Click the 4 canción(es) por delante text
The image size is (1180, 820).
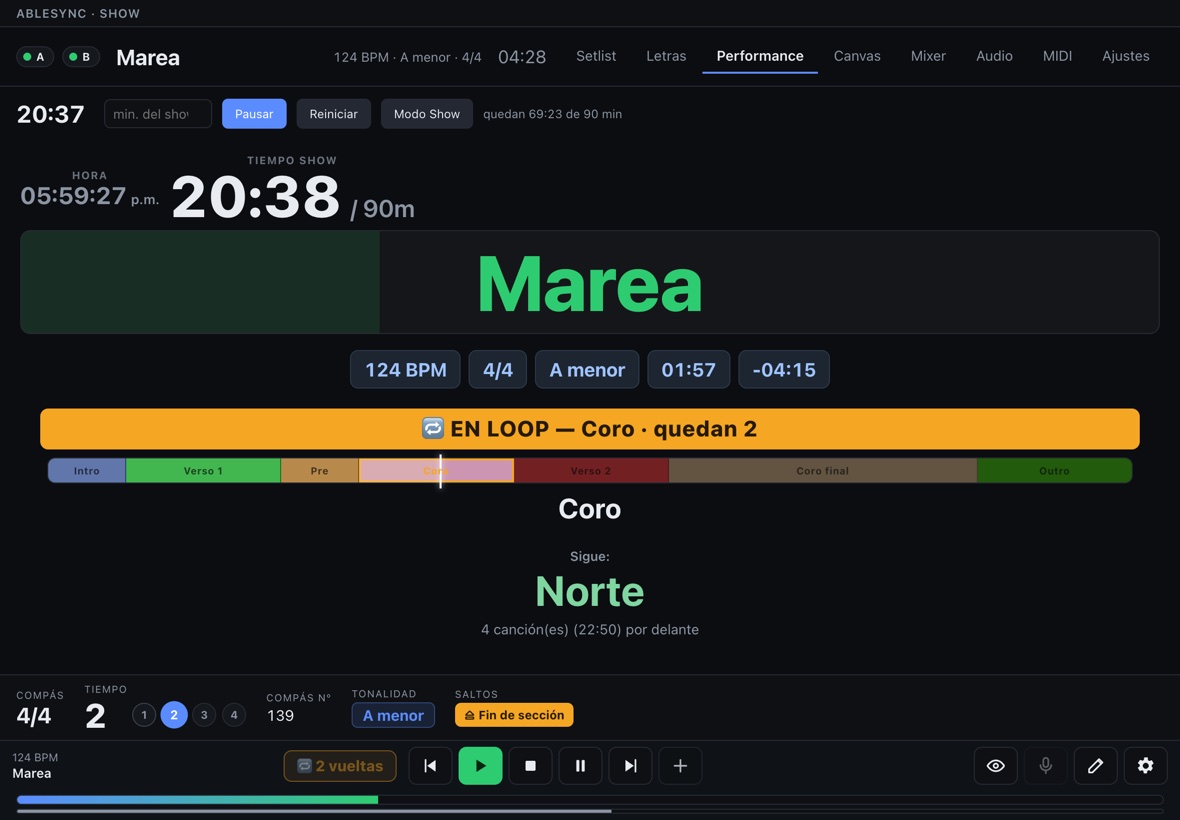(x=590, y=630)
